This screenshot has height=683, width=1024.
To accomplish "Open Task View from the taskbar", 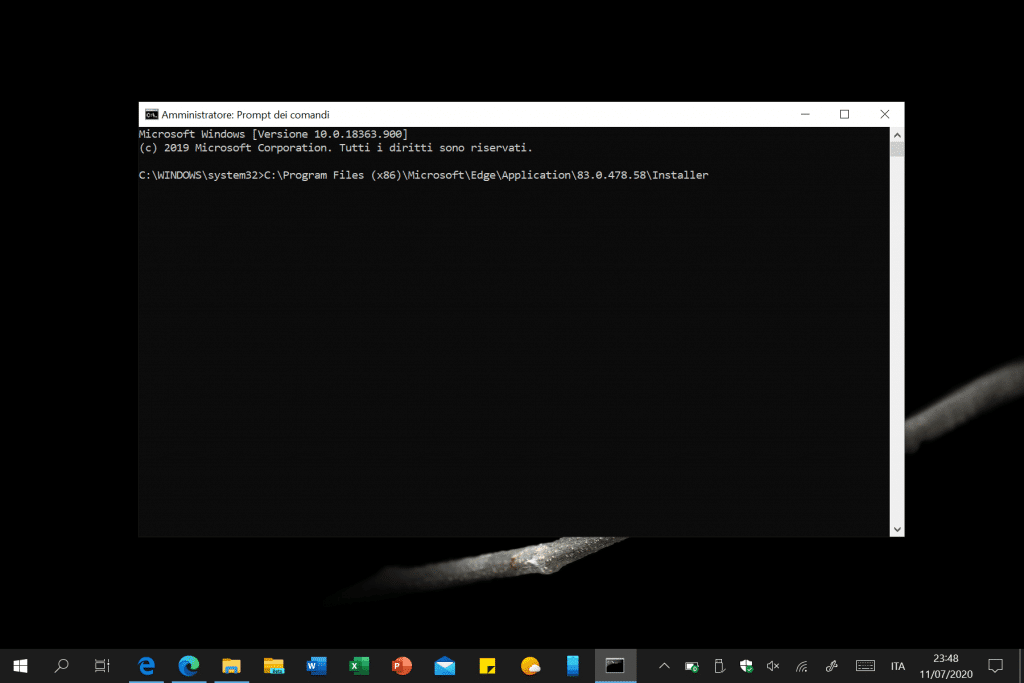I will 102,665.
